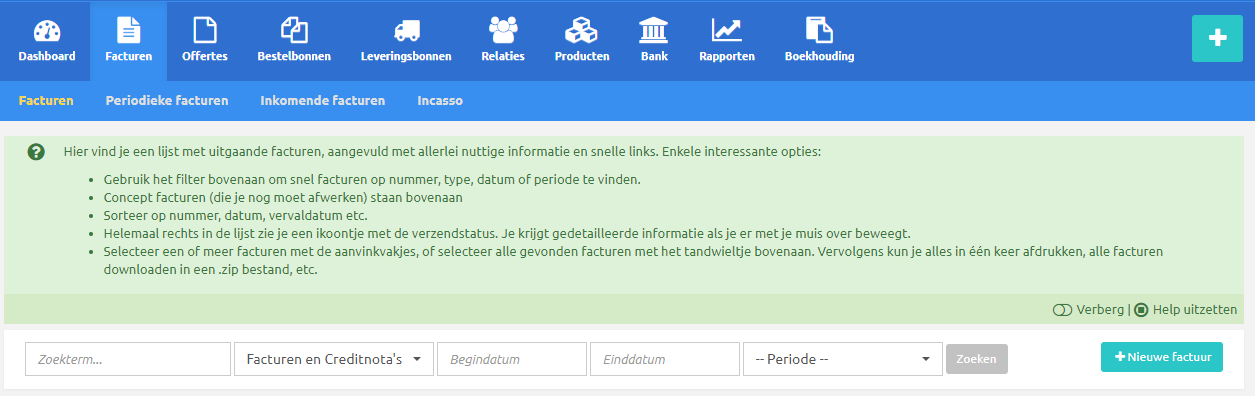Open Producten boxes icon
Viewport: 1255px width, 396px height.
click(582, 30)
